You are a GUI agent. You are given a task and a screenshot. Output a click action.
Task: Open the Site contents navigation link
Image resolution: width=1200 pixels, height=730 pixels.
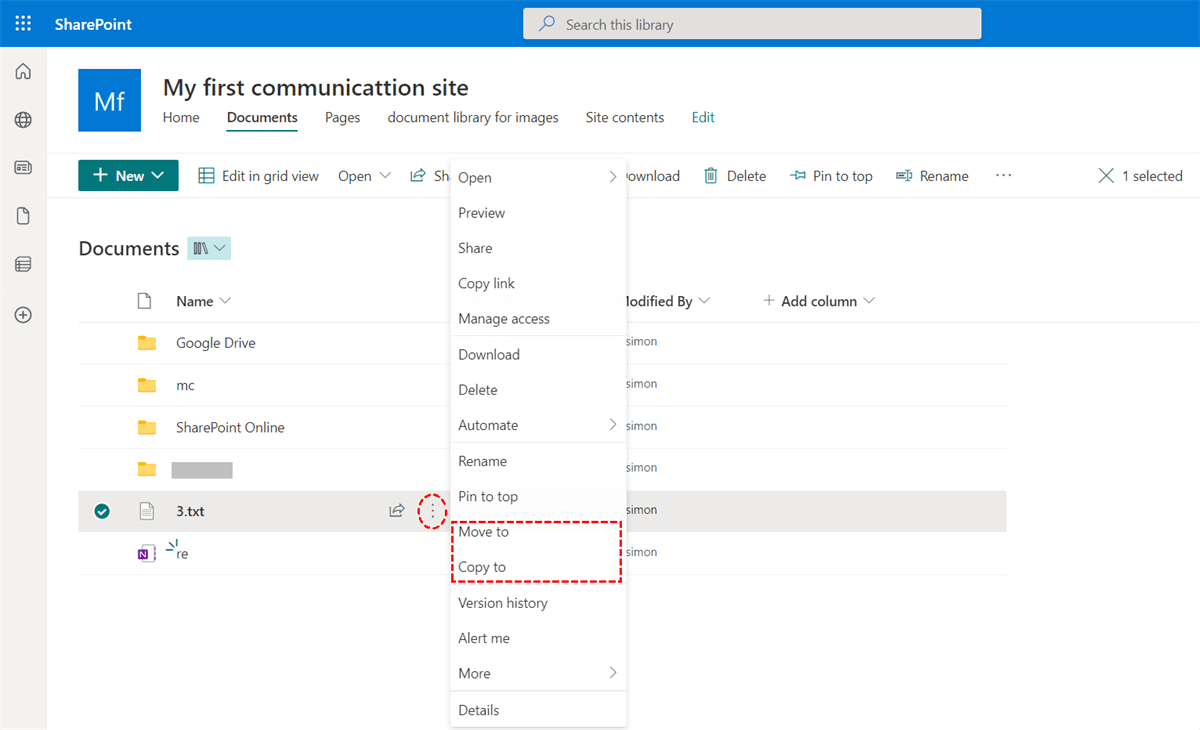click(625, 117)
